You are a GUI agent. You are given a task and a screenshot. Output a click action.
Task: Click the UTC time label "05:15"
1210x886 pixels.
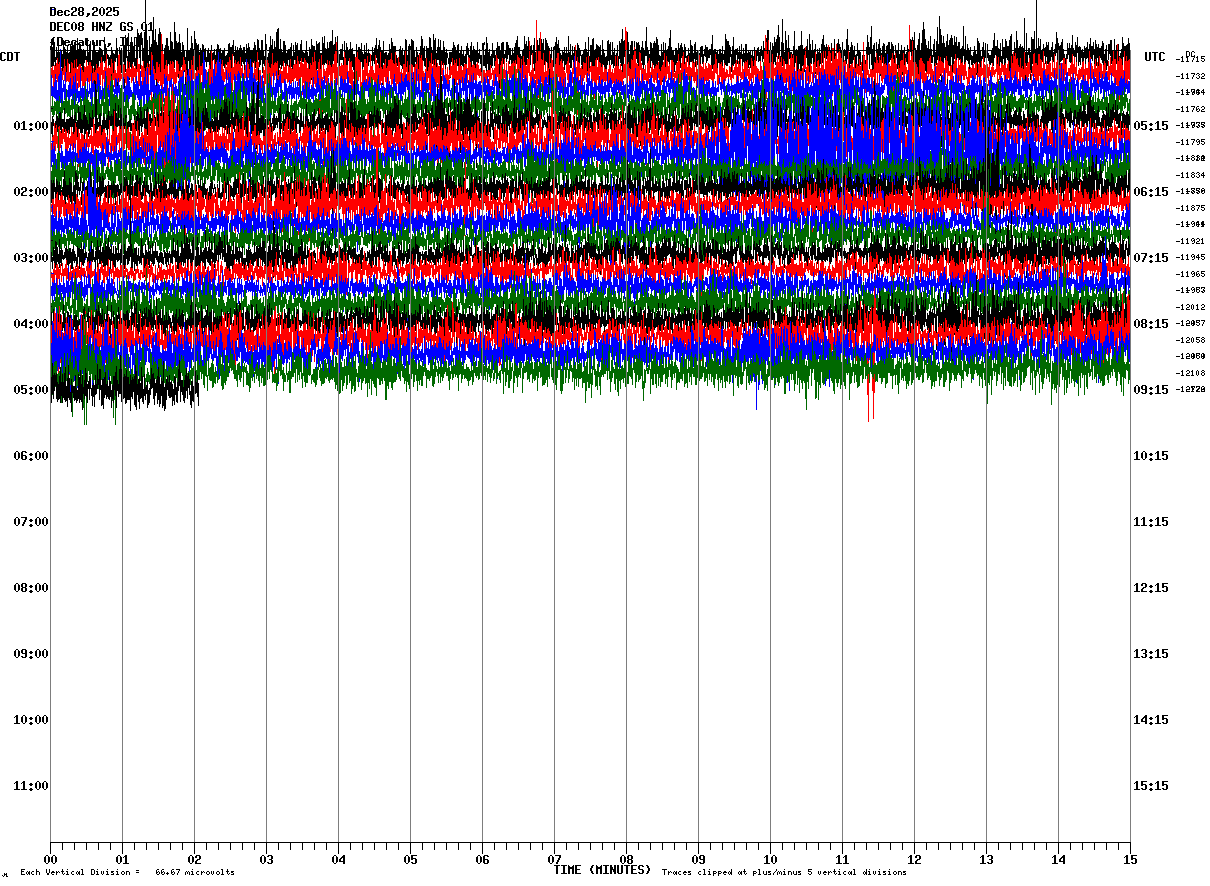pyautogui.click(x=1150, y=126)
